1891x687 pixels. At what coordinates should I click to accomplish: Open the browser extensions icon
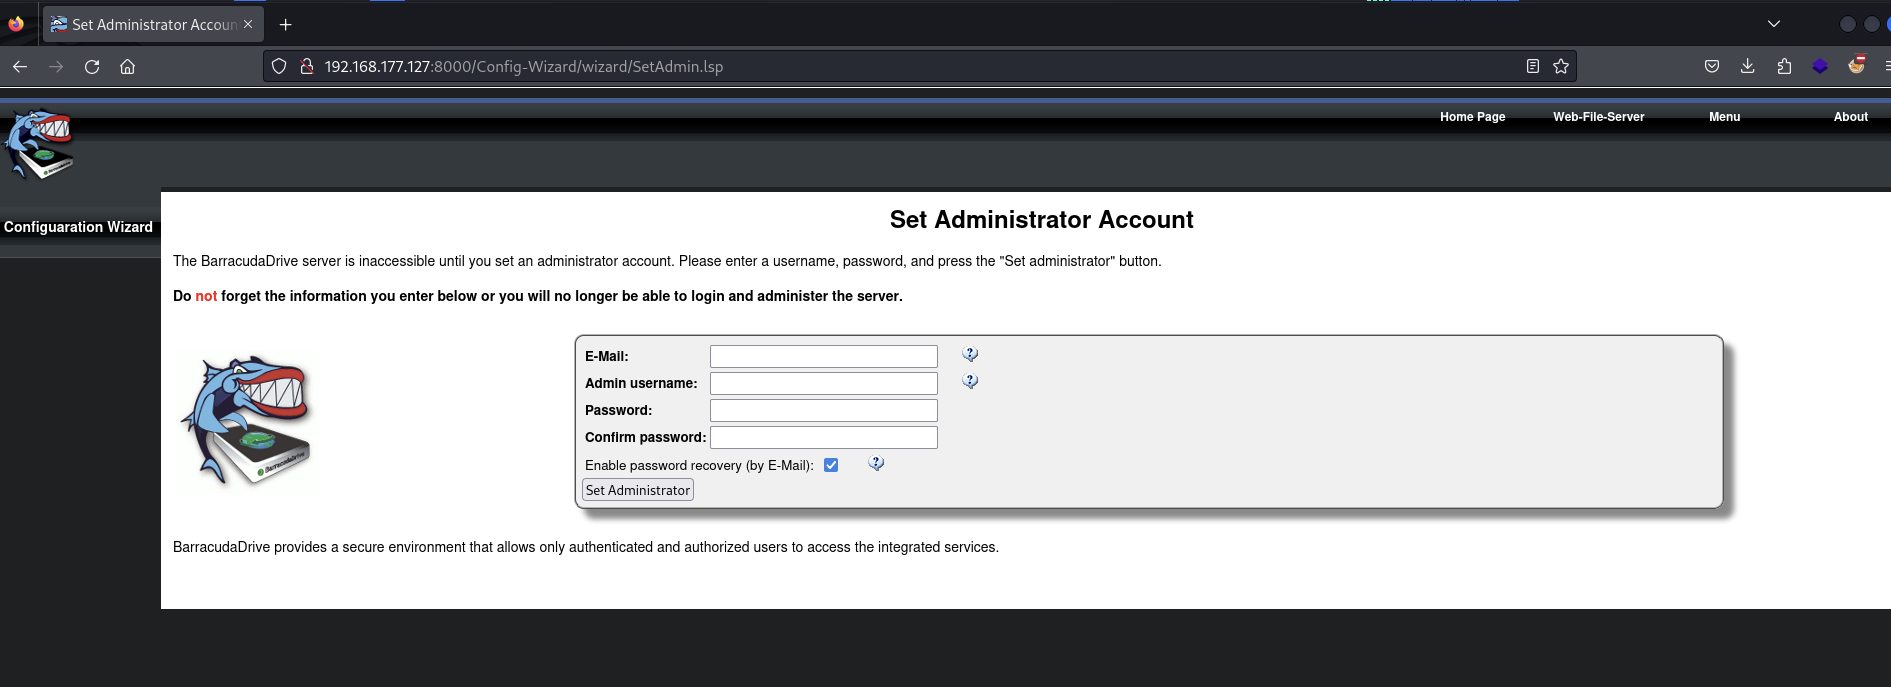pyautogui.click(x=1784, y=67)
